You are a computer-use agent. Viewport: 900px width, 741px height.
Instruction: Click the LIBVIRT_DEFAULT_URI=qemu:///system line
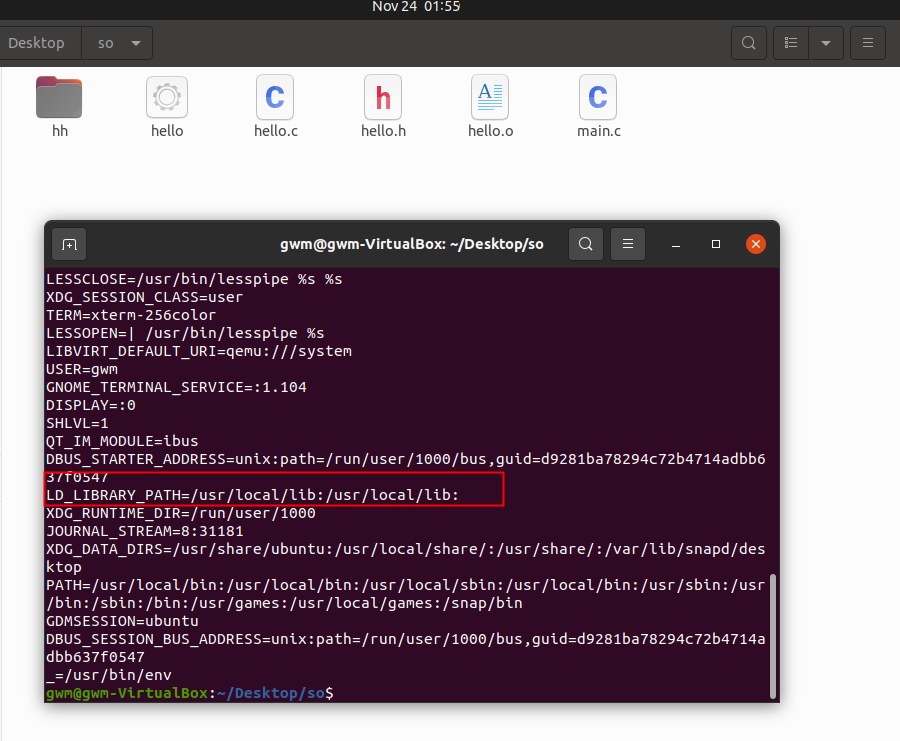(199, 351)
